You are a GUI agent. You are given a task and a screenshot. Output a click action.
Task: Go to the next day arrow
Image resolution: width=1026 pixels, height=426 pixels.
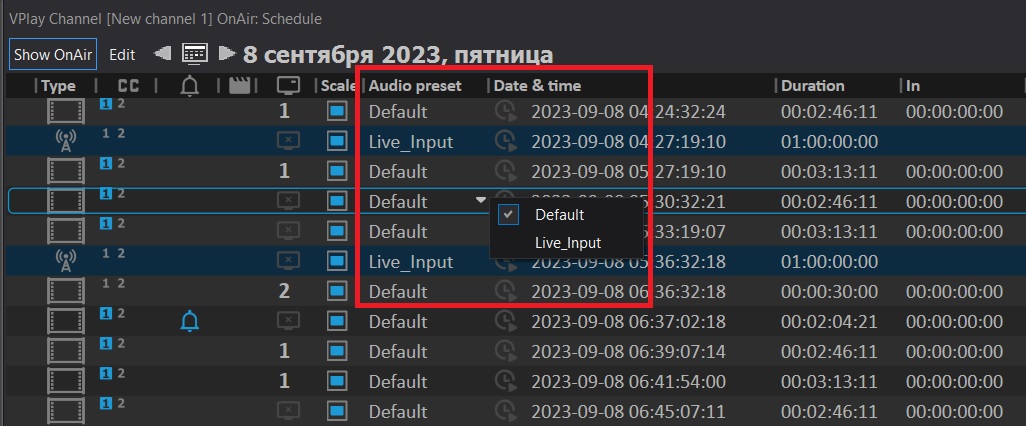[226, 53]
